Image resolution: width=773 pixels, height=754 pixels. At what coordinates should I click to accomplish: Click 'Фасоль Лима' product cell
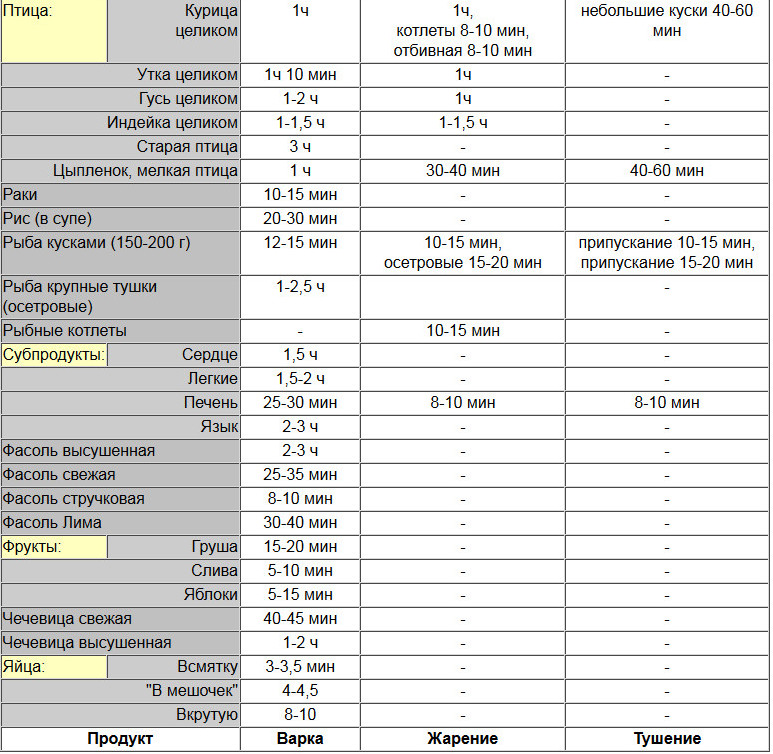120,523
